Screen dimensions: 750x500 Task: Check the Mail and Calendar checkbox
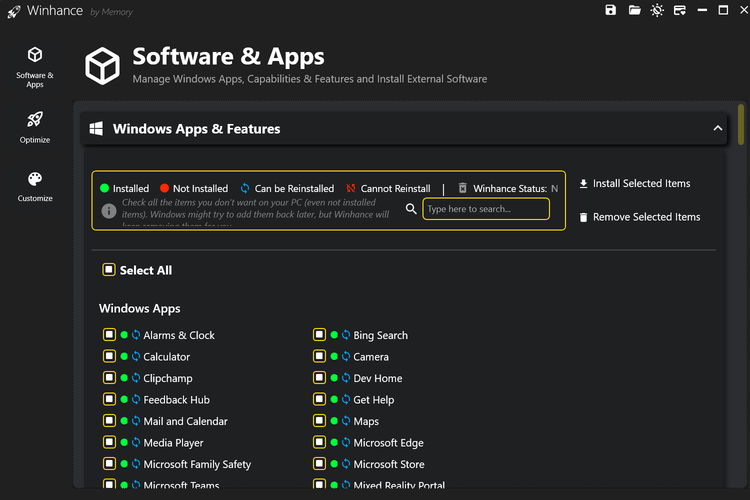[x=110, y=421]
